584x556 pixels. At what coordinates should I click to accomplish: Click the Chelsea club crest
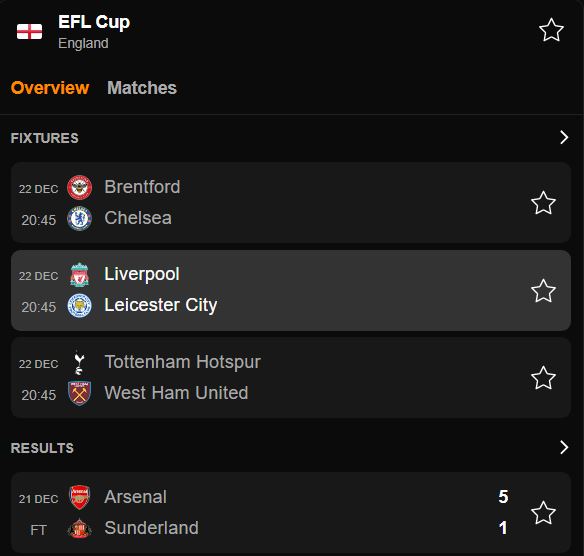pos(79,218)
